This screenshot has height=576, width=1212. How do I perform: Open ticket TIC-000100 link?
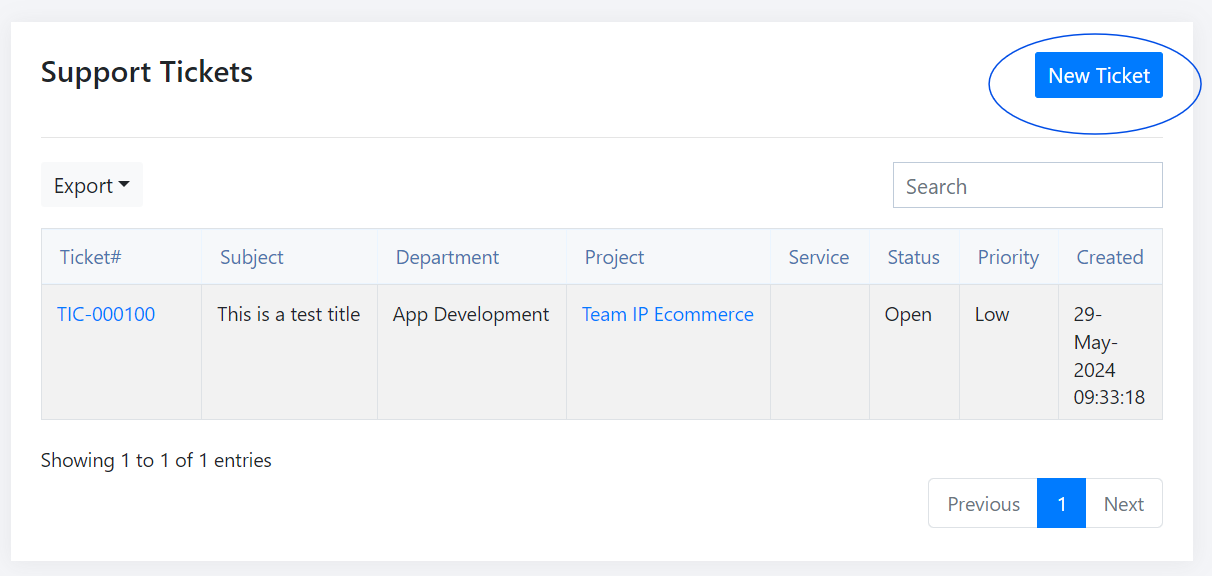pos(106,314)
